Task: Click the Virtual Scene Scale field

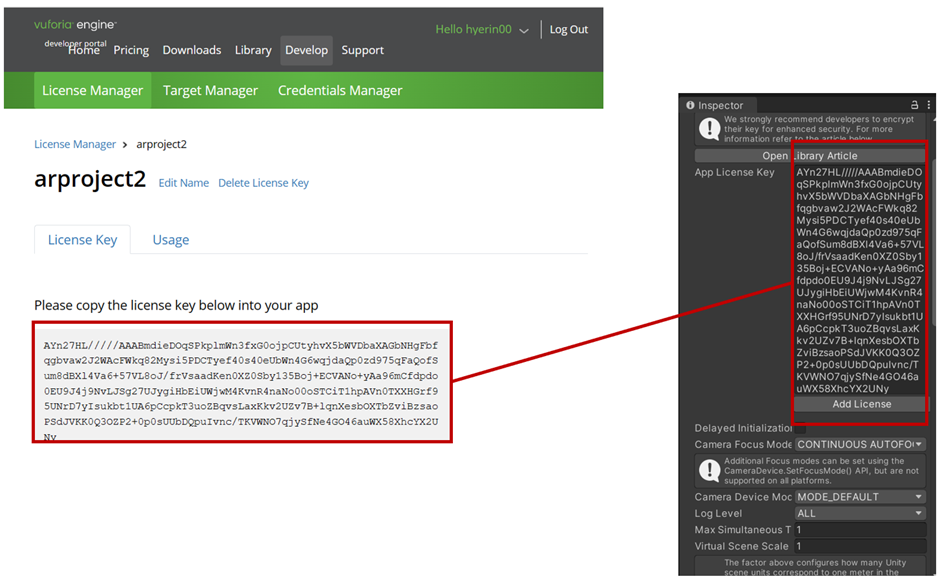Action: (860, 546)
